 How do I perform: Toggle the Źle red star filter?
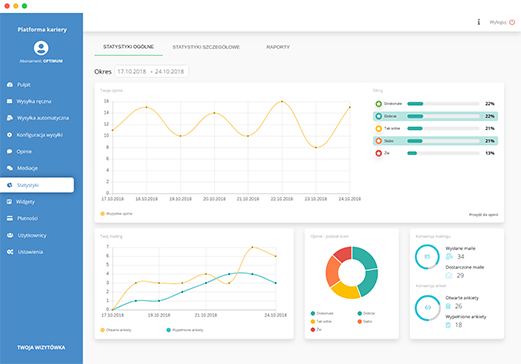[x=378, y=153]
